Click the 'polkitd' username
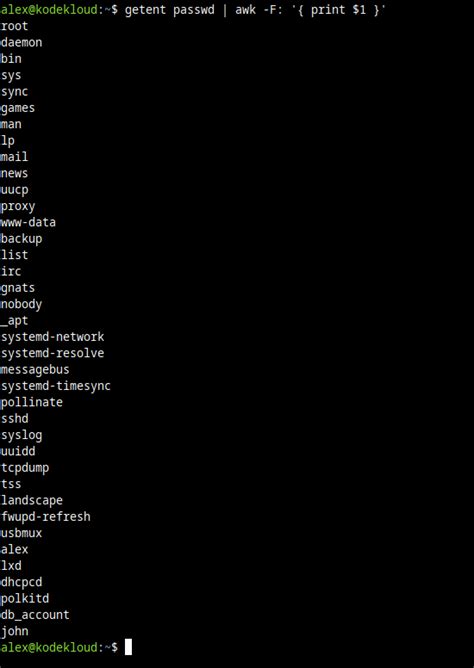 click(x=25, y=599)
